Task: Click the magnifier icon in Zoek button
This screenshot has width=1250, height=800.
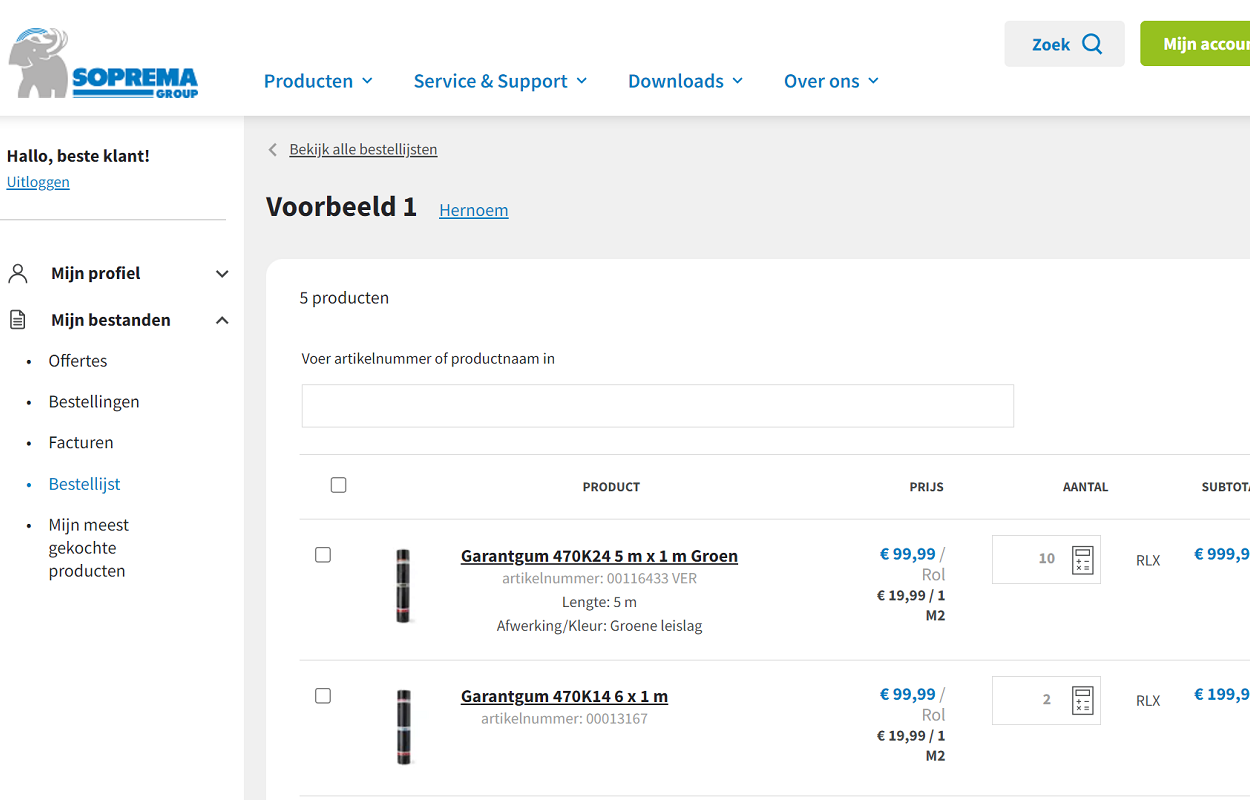Action: click(1092, 44)
